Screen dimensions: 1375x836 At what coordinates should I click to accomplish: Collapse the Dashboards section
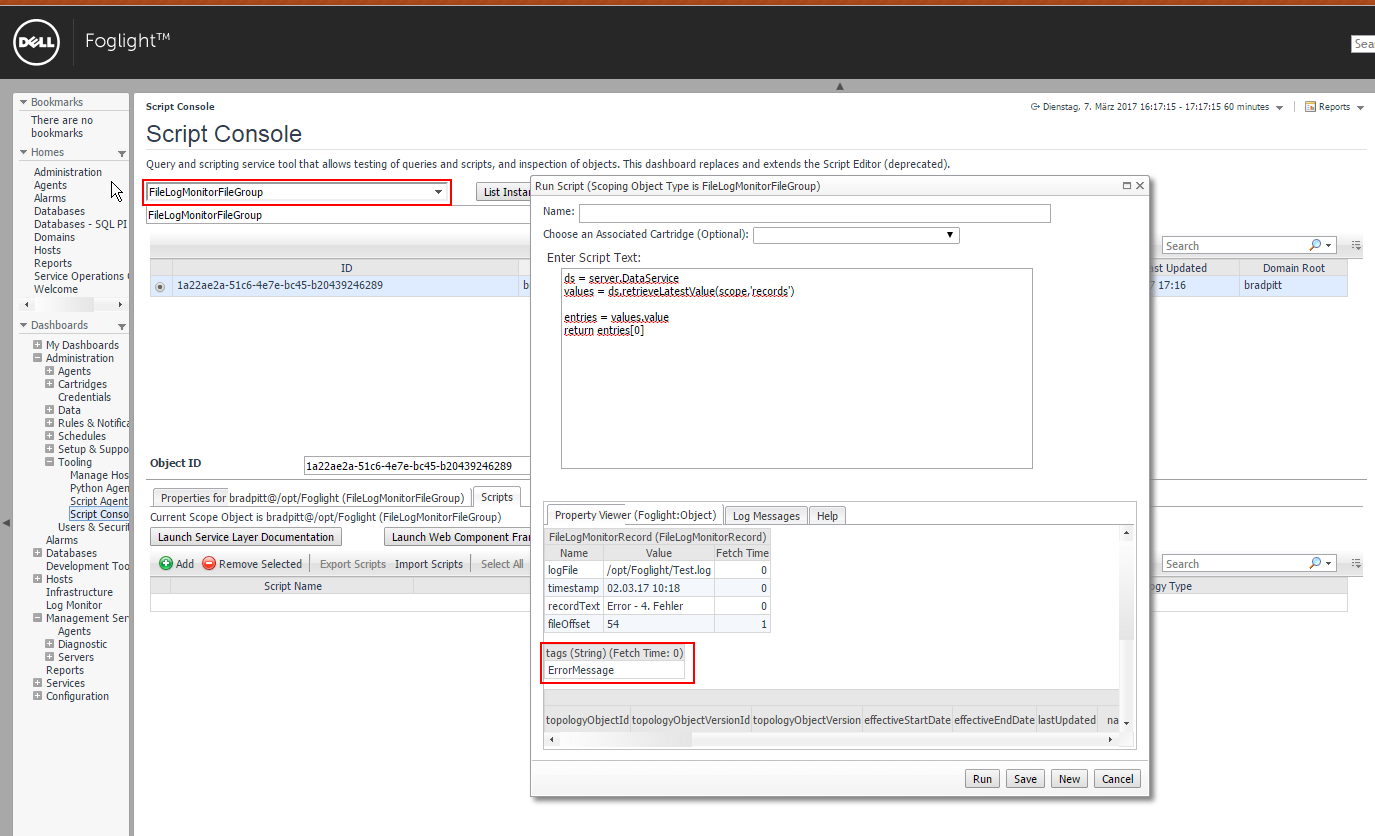pos(23,325)
